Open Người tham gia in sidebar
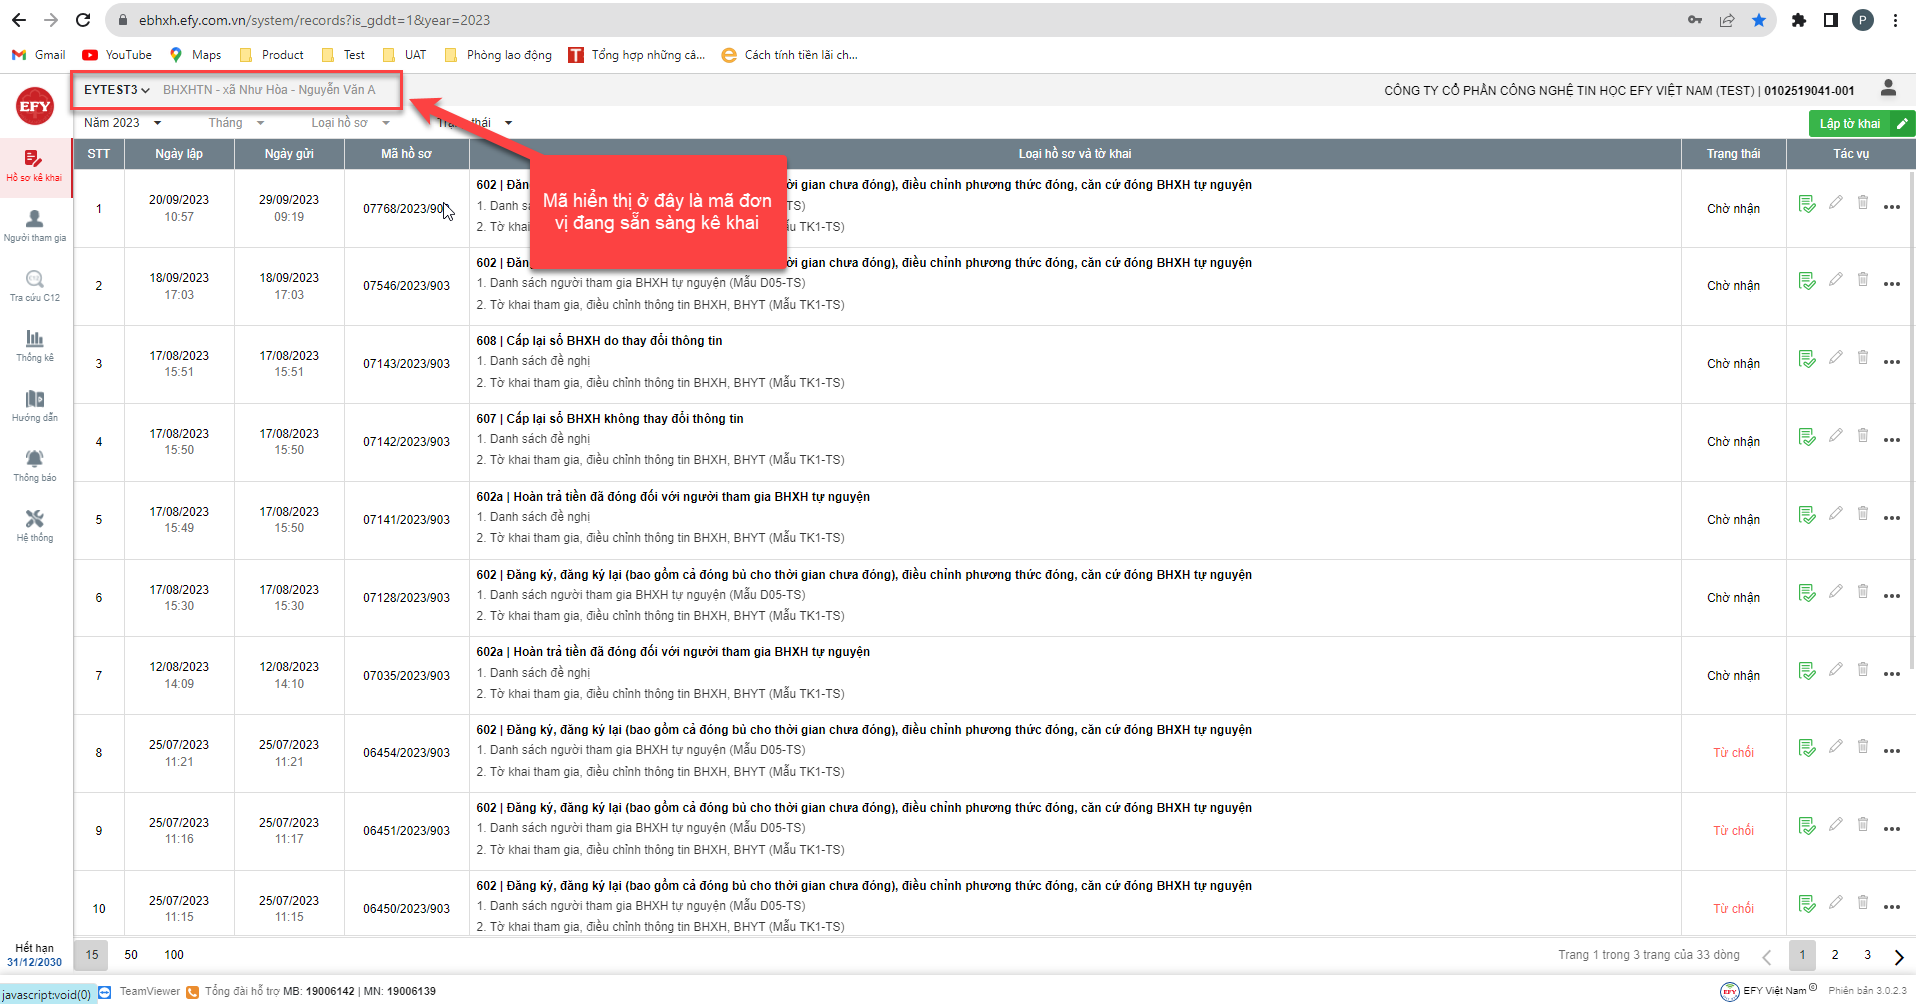Viewport: 1916px width, 1004px height. [x=35, y=226]
